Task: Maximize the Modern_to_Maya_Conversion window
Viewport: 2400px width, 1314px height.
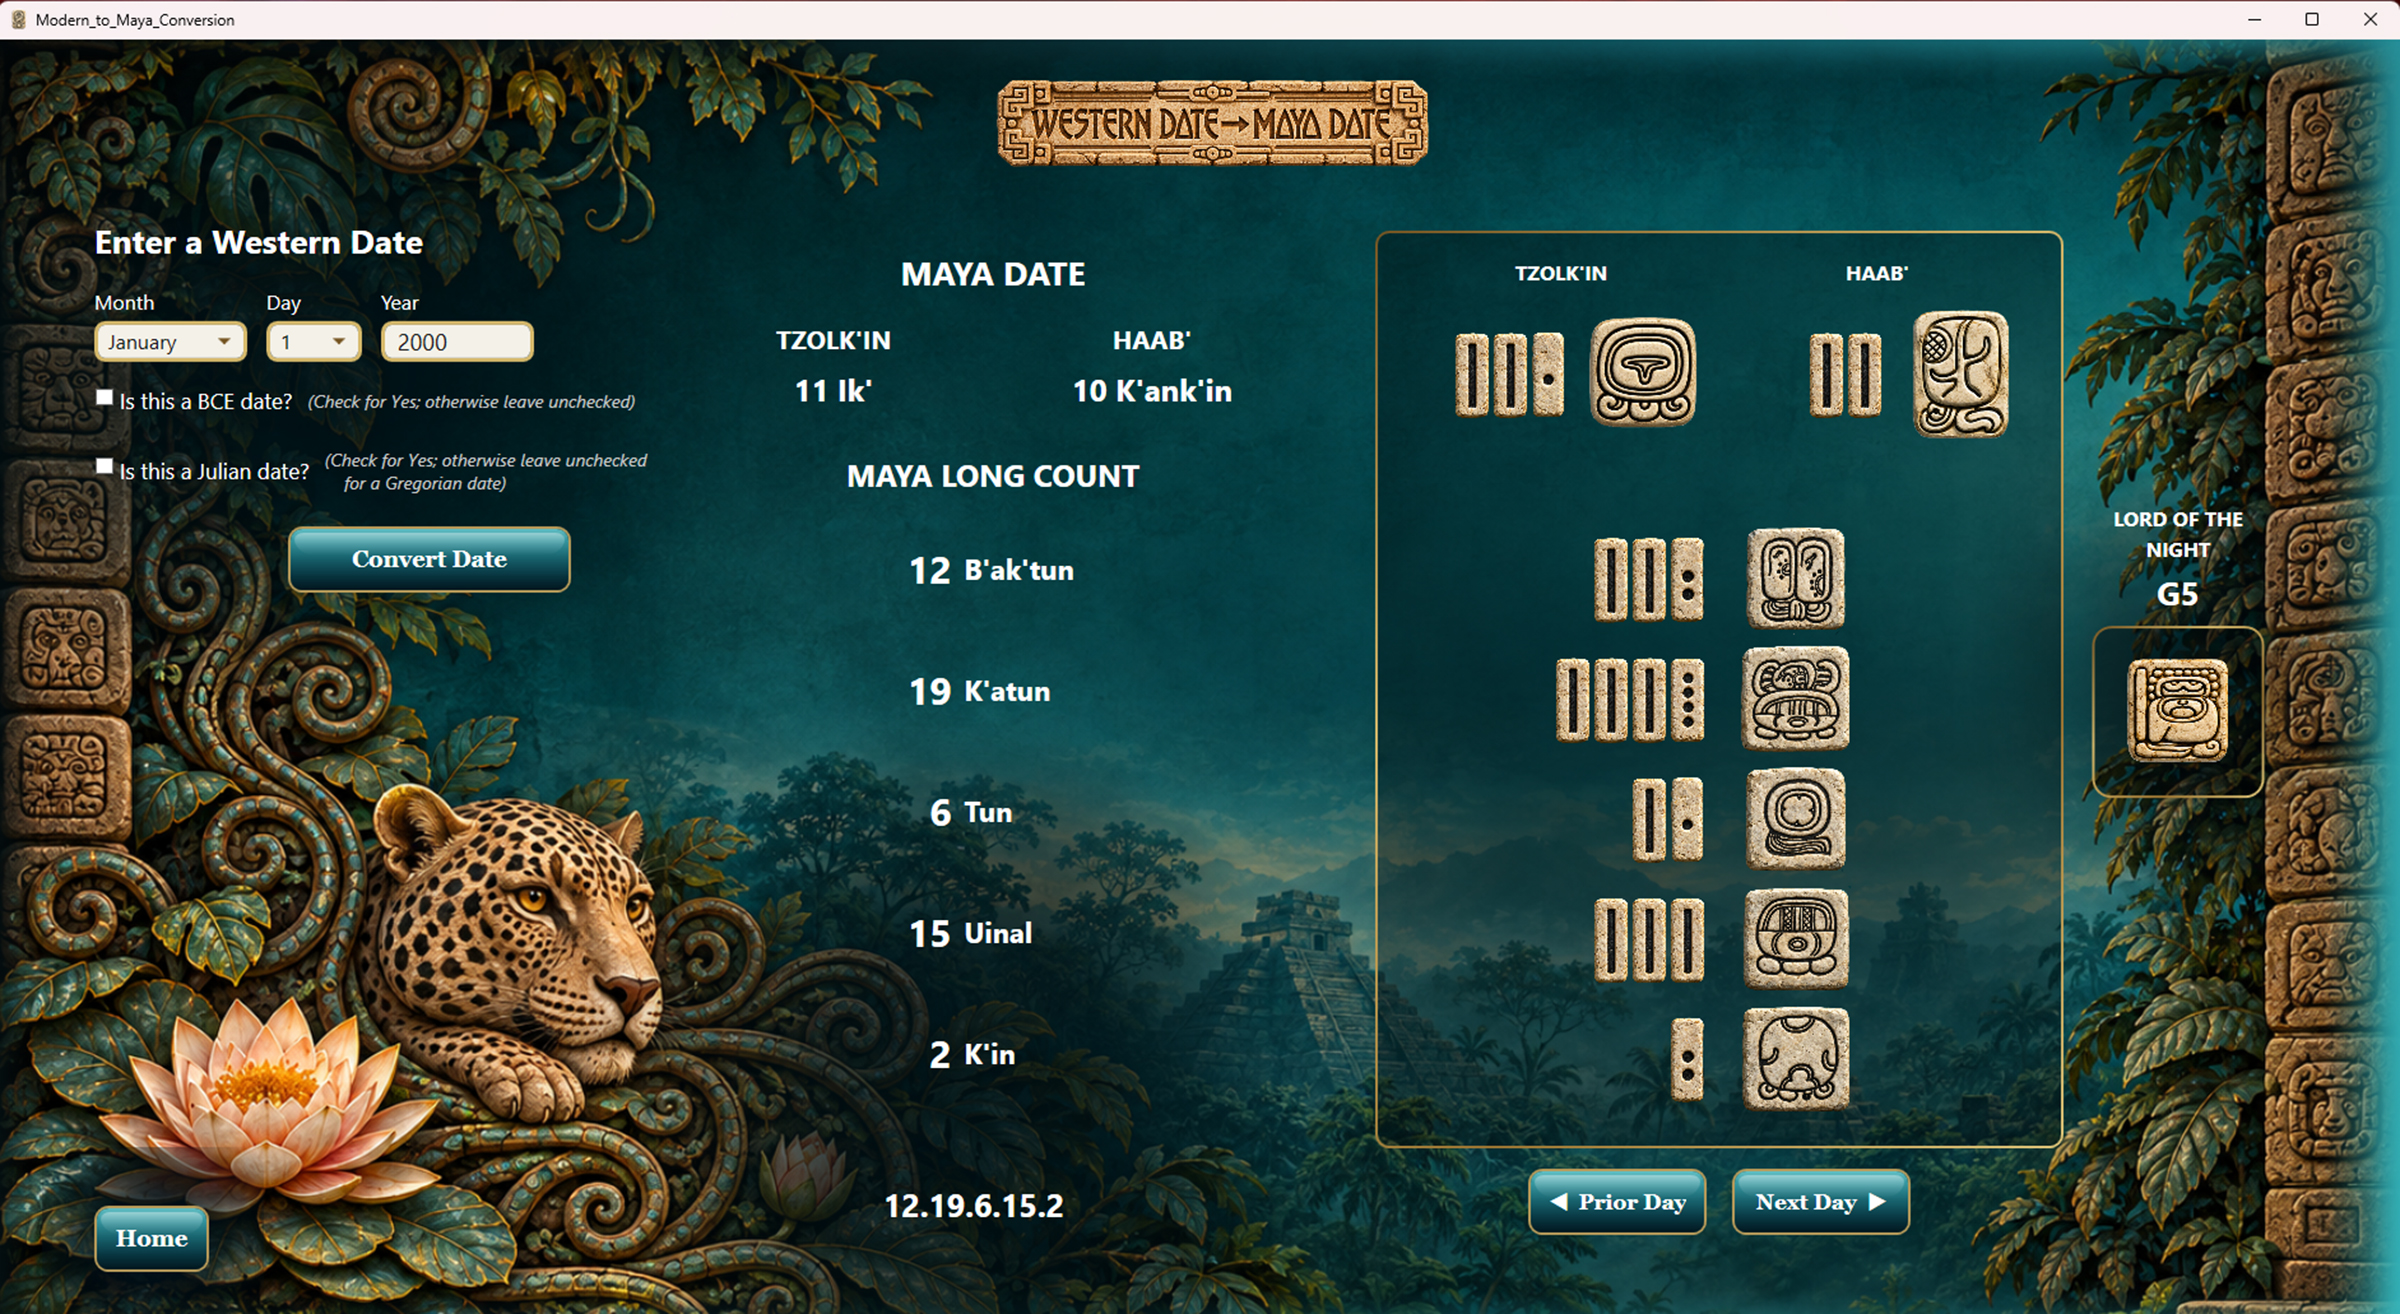Action: click(2312, 20)
